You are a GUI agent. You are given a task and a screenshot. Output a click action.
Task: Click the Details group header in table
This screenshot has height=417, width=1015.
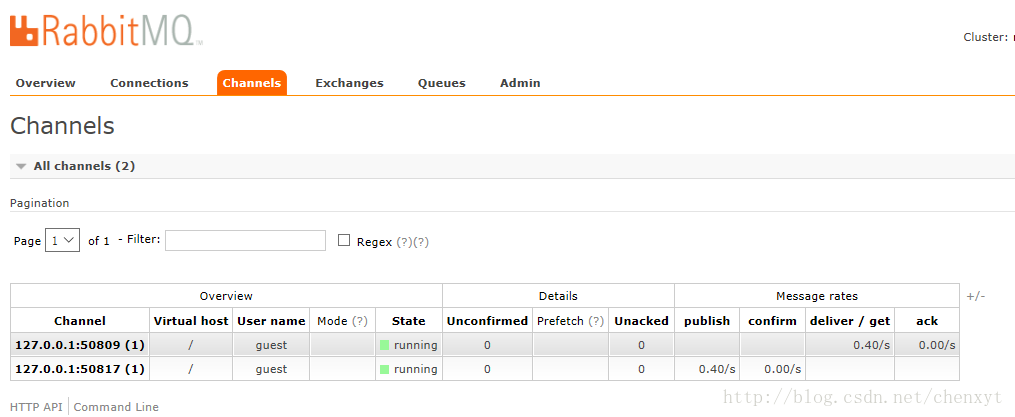click(x=558, y=296)
